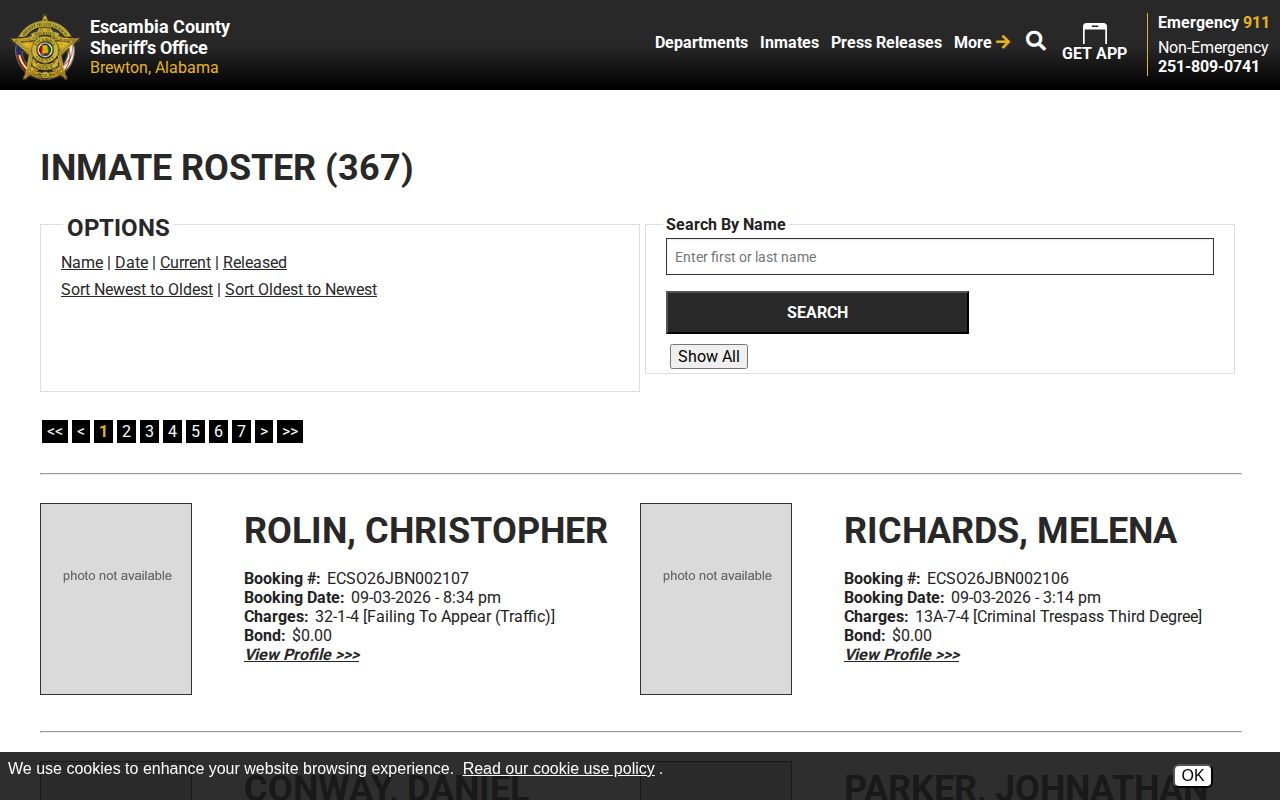This screenshot has height=800, width=1280.
Task: Dismiss cookie notice with OK
Action: (x=1193, y=775)
